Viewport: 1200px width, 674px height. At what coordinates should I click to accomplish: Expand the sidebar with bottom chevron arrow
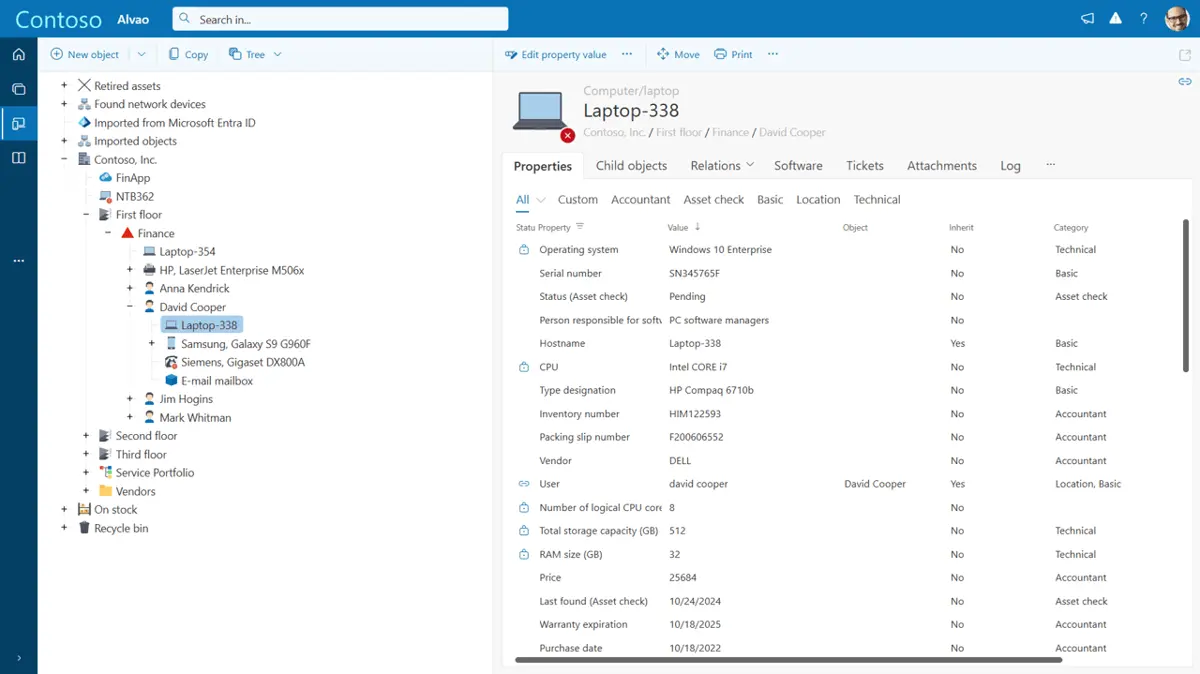[18, 658]
